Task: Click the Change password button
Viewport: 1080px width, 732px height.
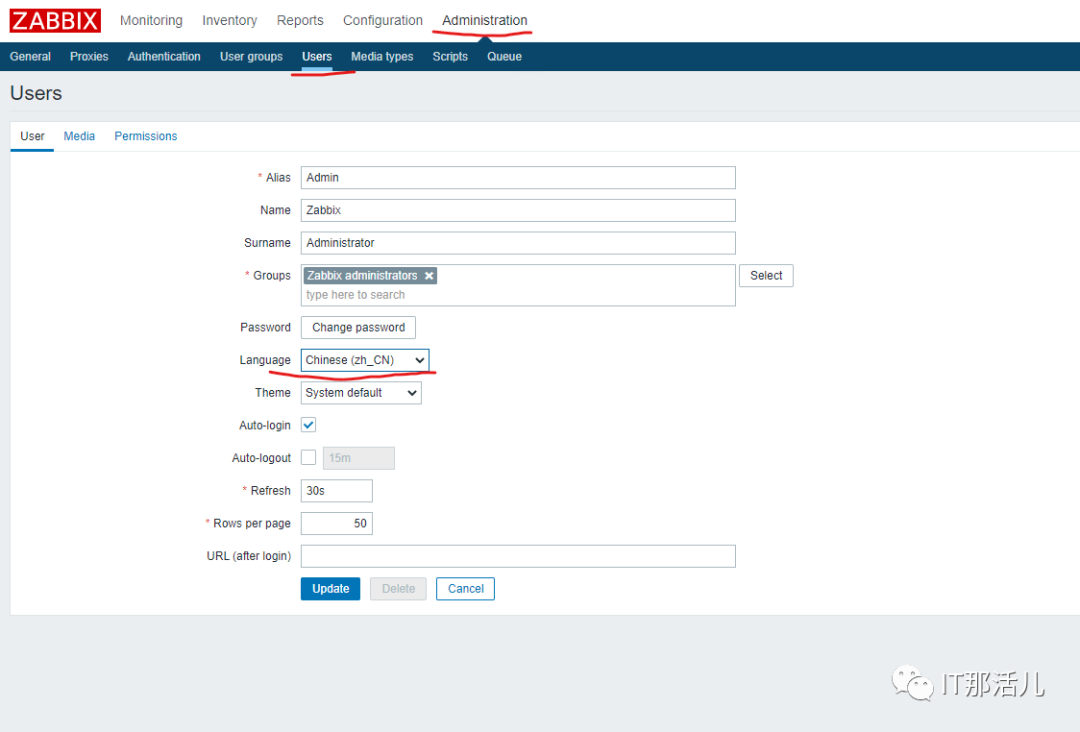Action: point(358,327)
